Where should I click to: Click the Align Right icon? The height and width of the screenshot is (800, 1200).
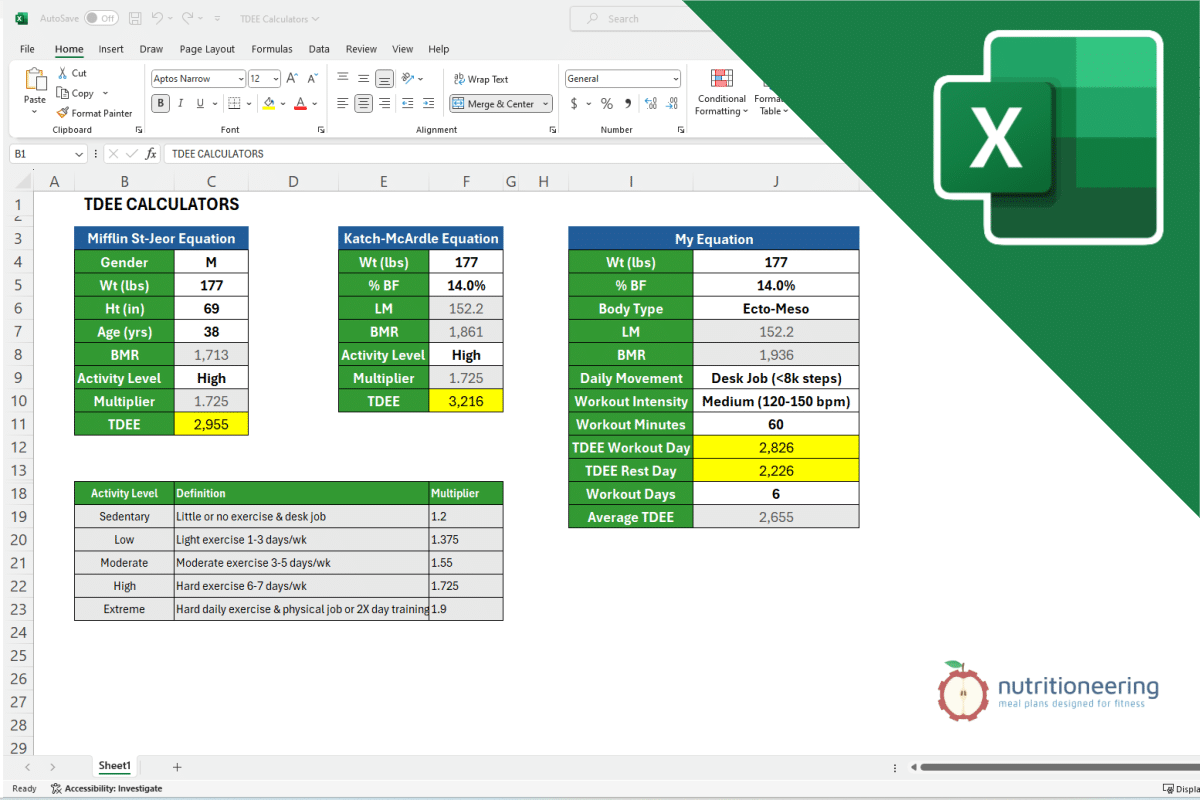(x=384, y=103)
